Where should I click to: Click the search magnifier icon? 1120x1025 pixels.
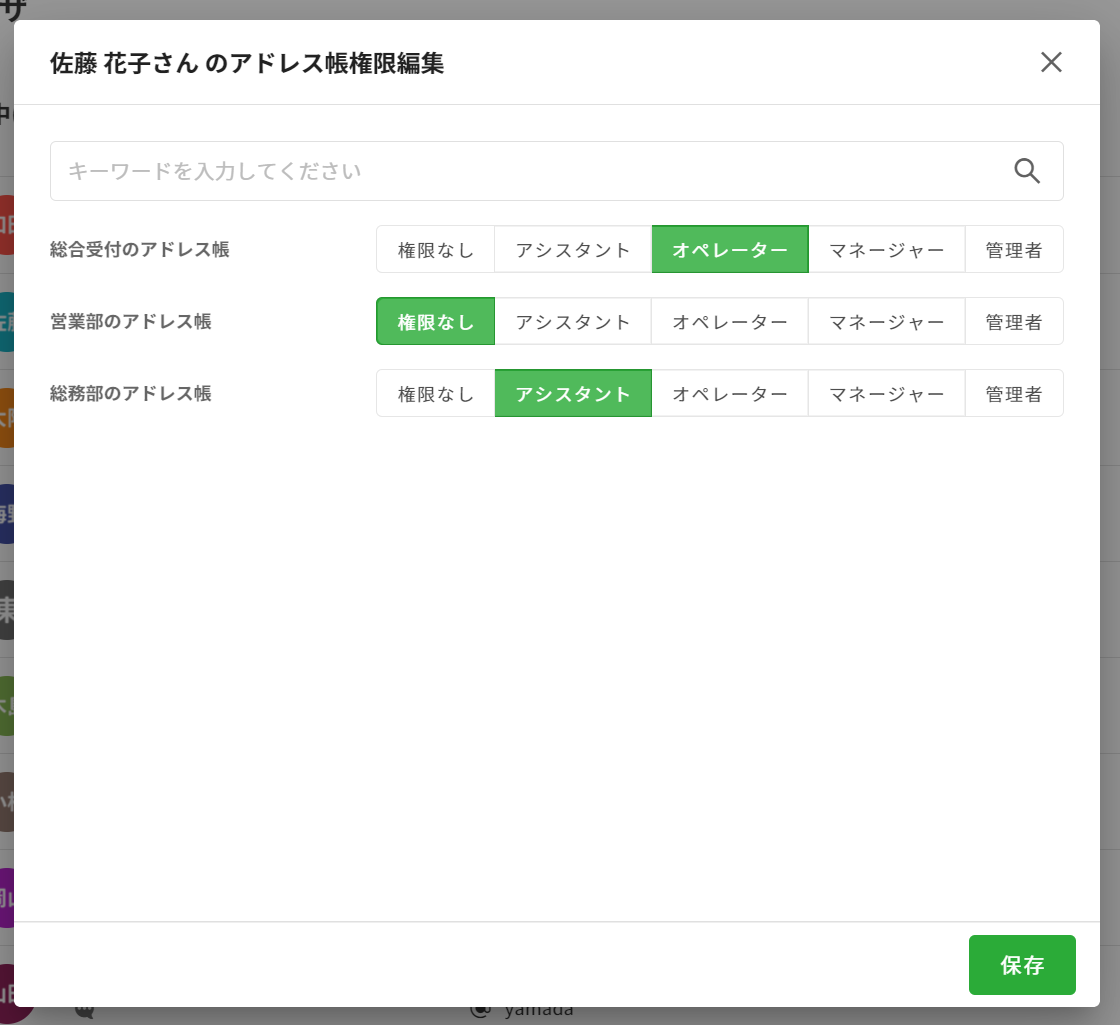(x=1027, y=171)
